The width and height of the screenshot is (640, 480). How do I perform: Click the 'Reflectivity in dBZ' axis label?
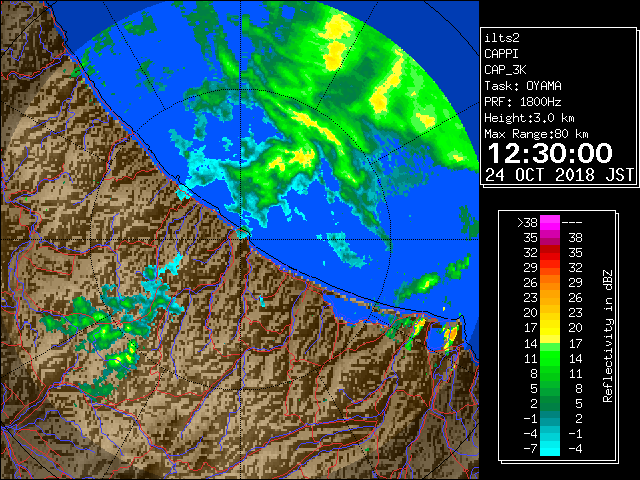(x=607, y=336)
